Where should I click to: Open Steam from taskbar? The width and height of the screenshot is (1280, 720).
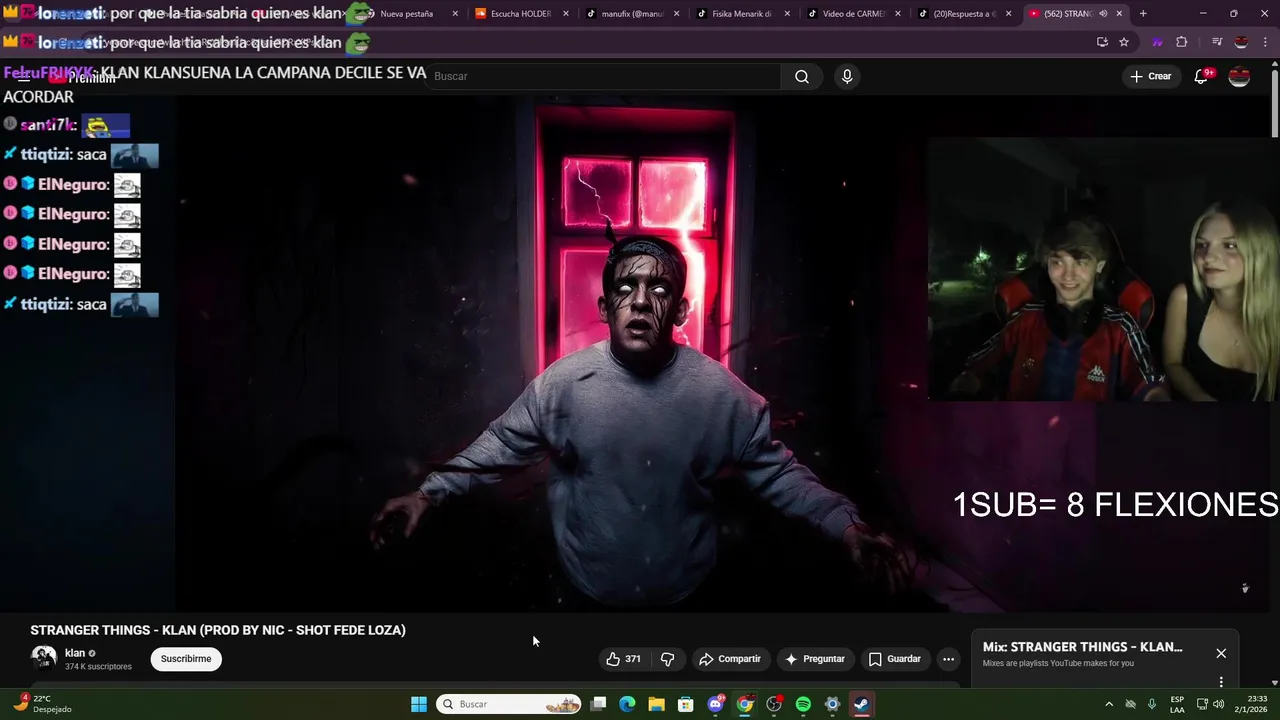(x=861, y=704)
